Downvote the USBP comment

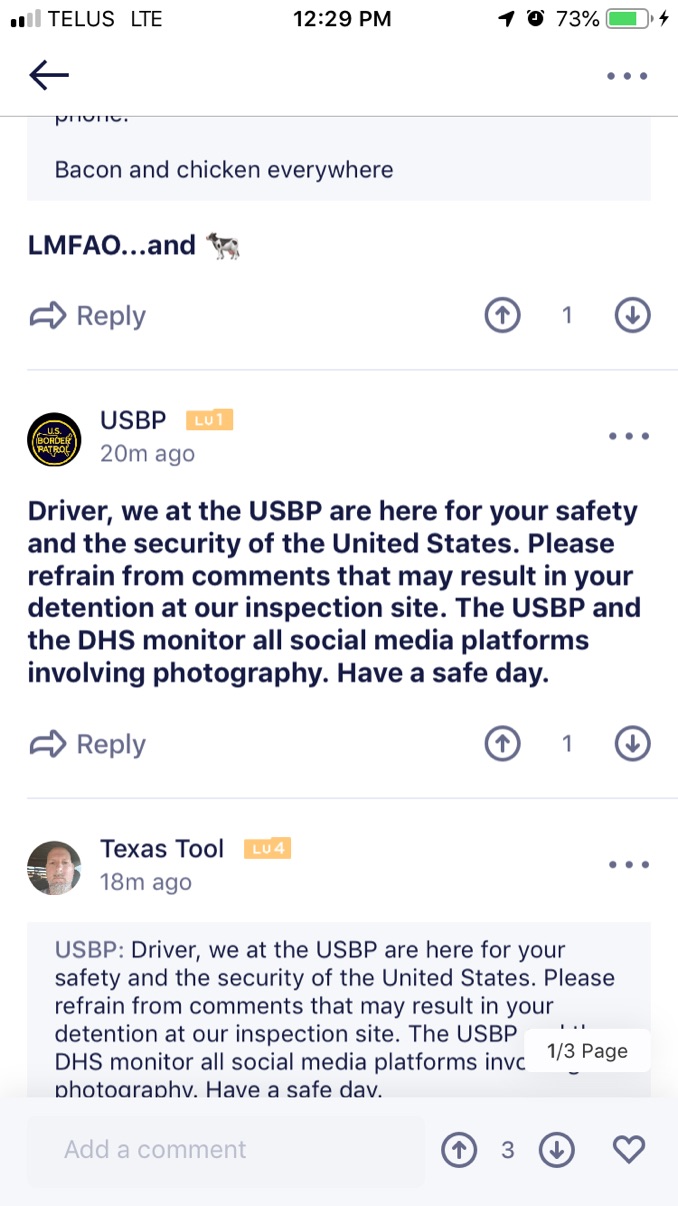(632, 744)
